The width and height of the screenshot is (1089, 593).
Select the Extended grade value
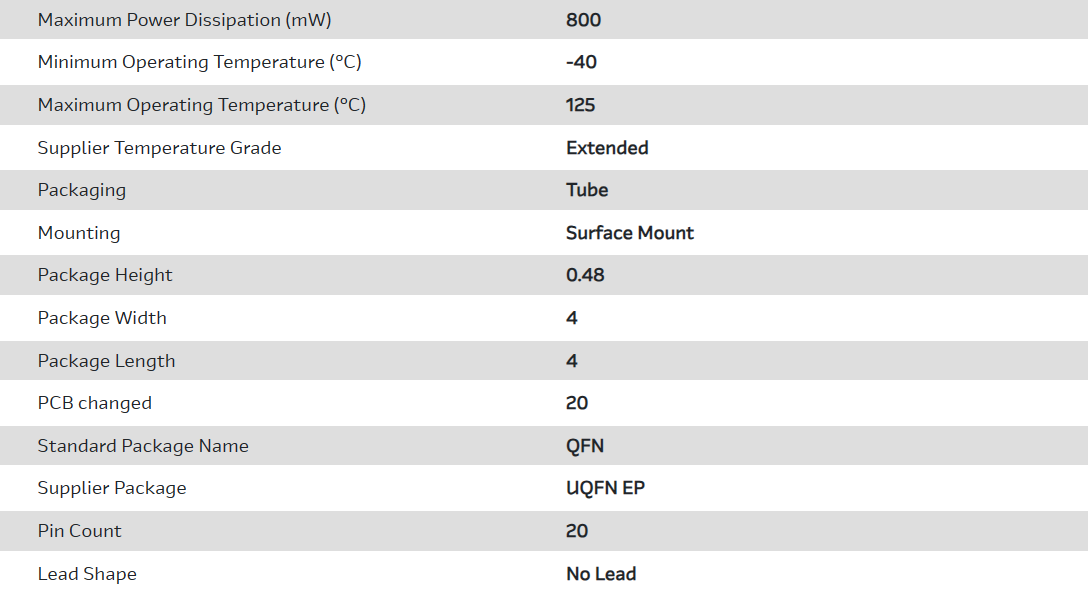pos(607,148)
